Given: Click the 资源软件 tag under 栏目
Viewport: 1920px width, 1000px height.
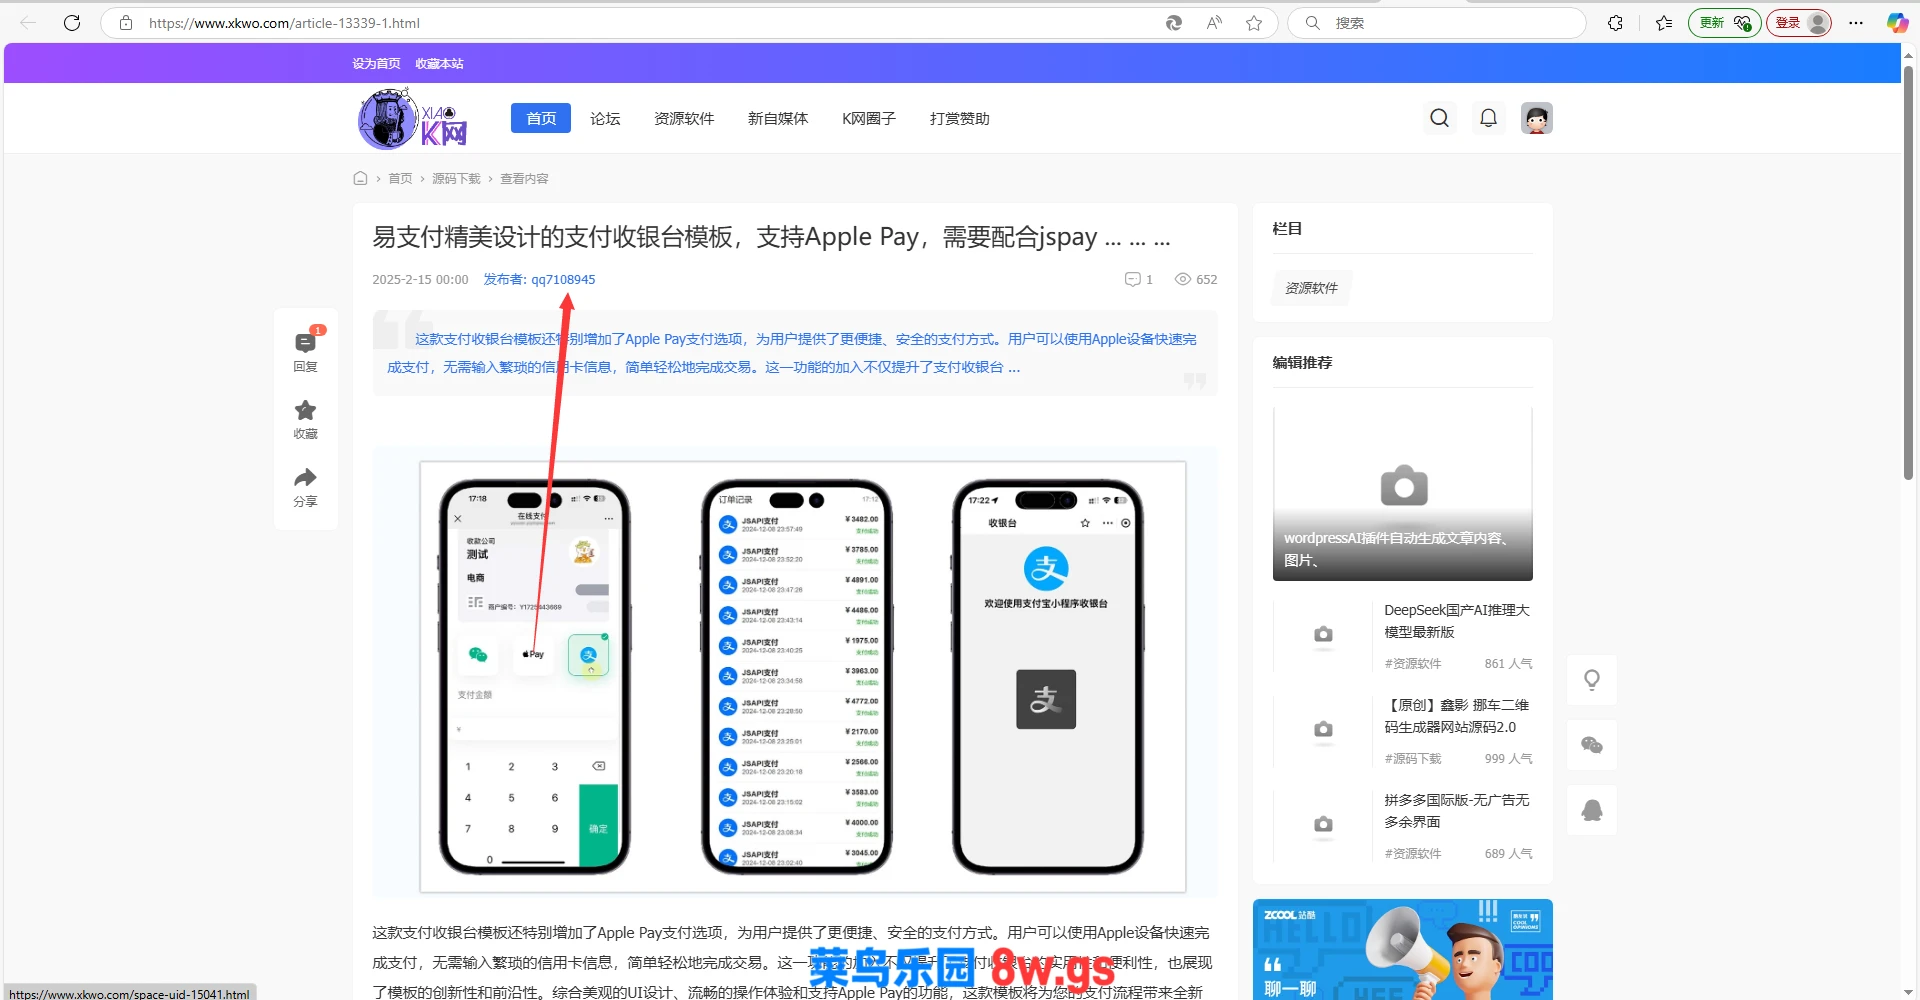Looking at the screenshot, I should 1311,288.
